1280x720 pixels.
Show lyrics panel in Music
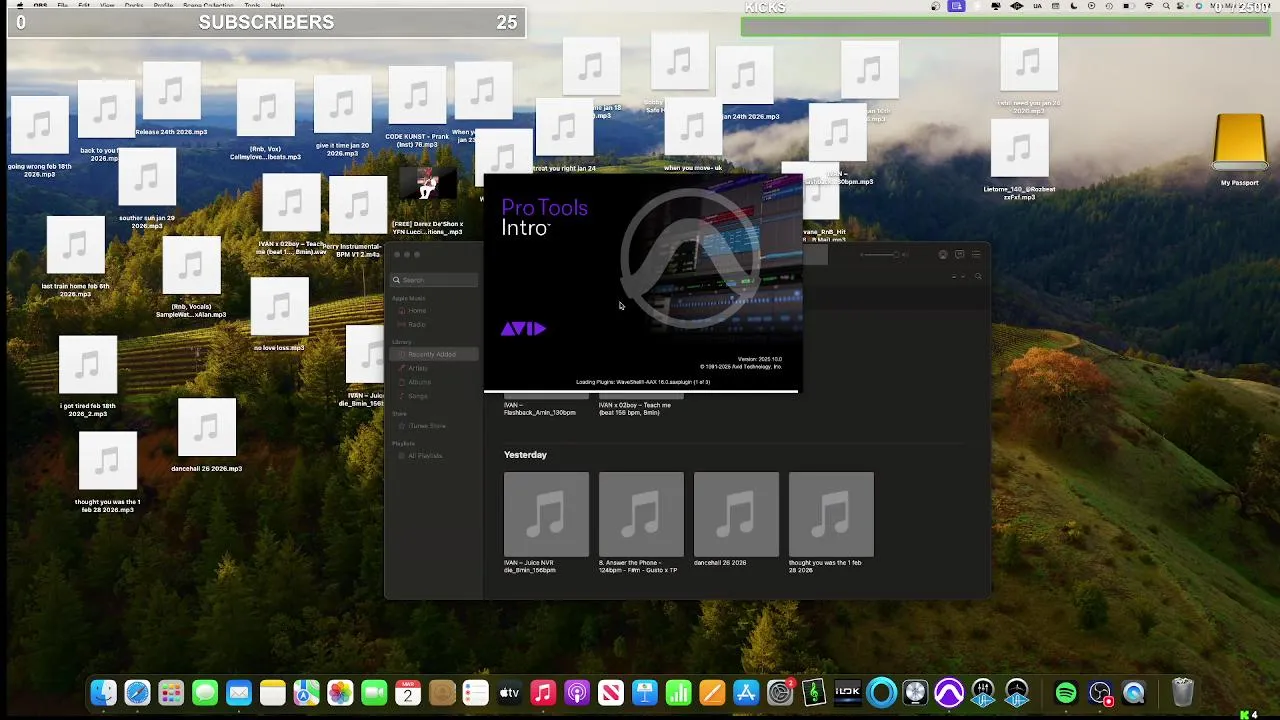tap(959, 255)
